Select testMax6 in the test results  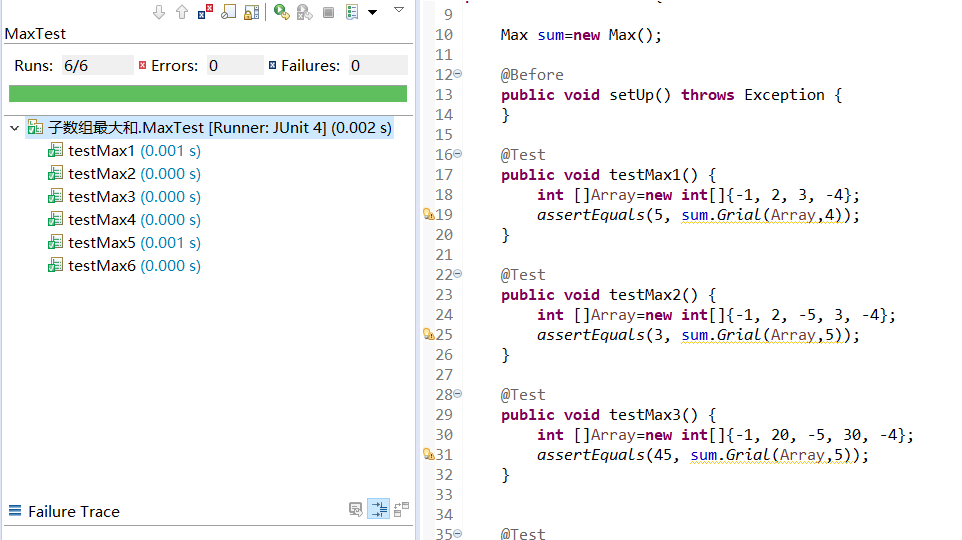[134, 266]
